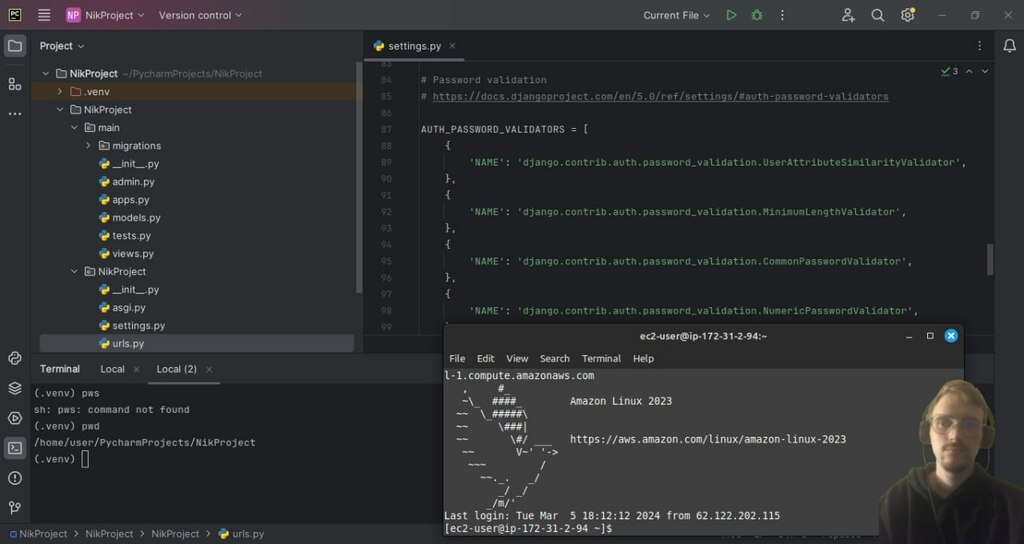Screen dimensions: 1024x544
Task: Toggle the Terminal tool window icon
Action: [15, 448]
